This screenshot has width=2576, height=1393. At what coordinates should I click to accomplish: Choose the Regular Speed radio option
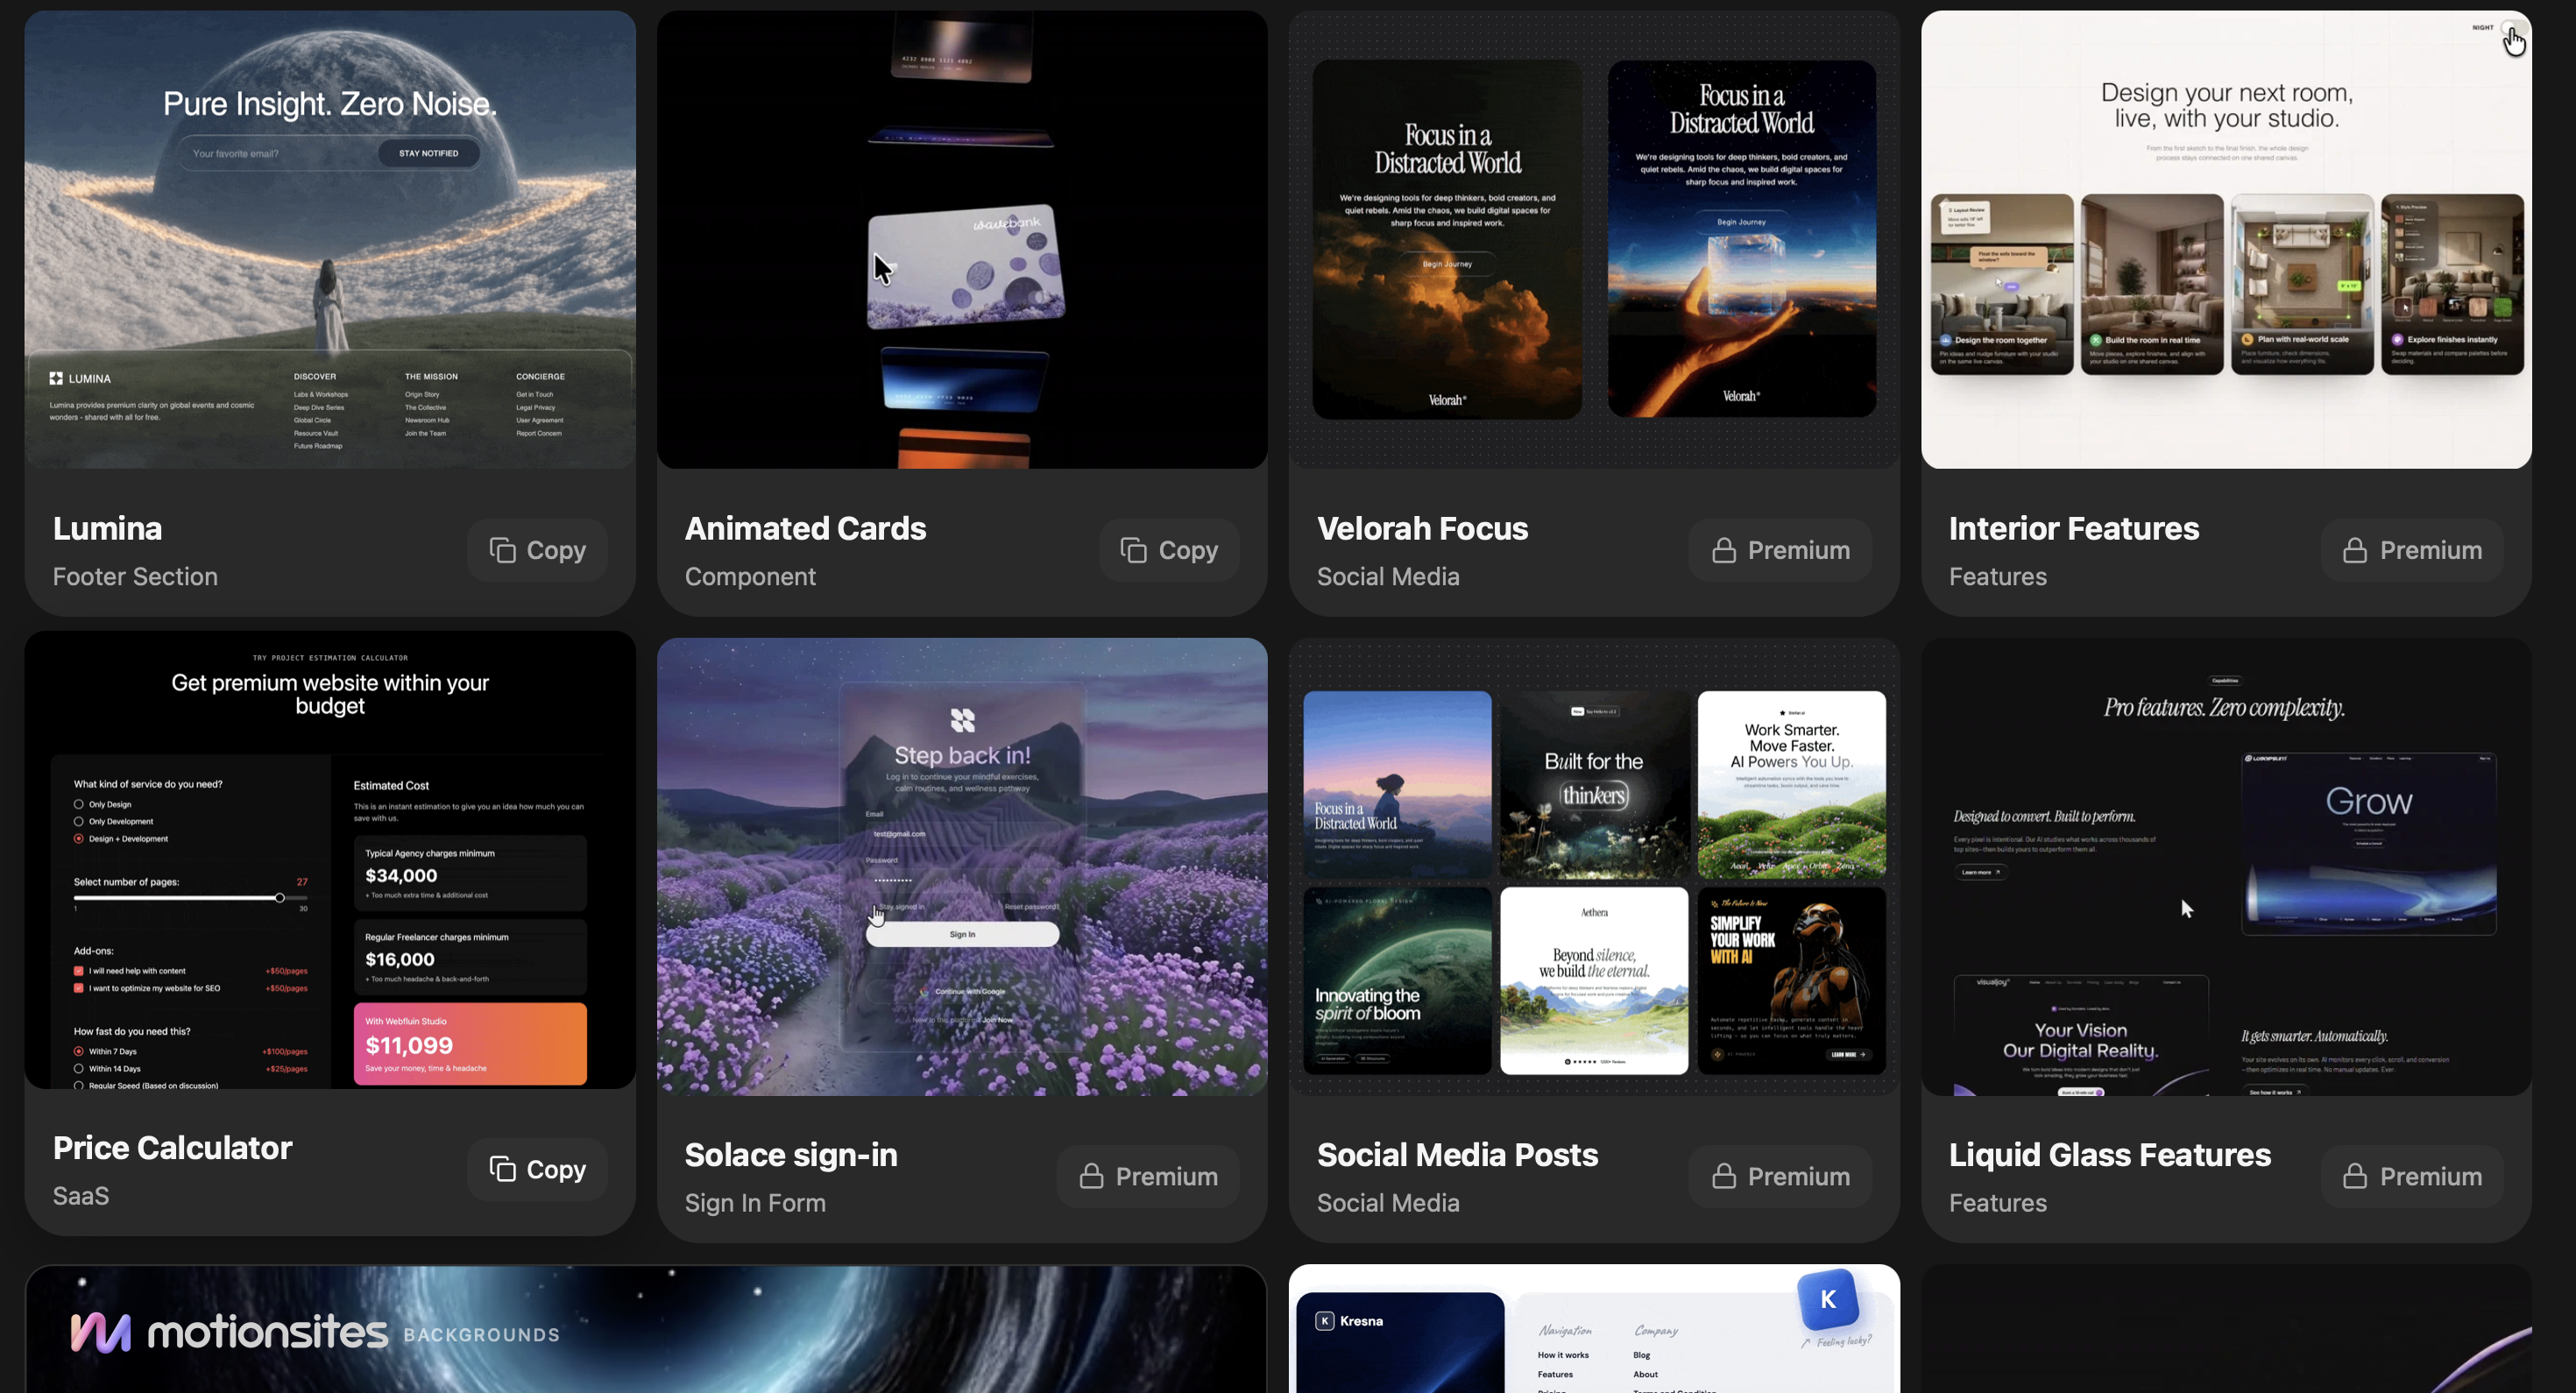click(78, 1085)
